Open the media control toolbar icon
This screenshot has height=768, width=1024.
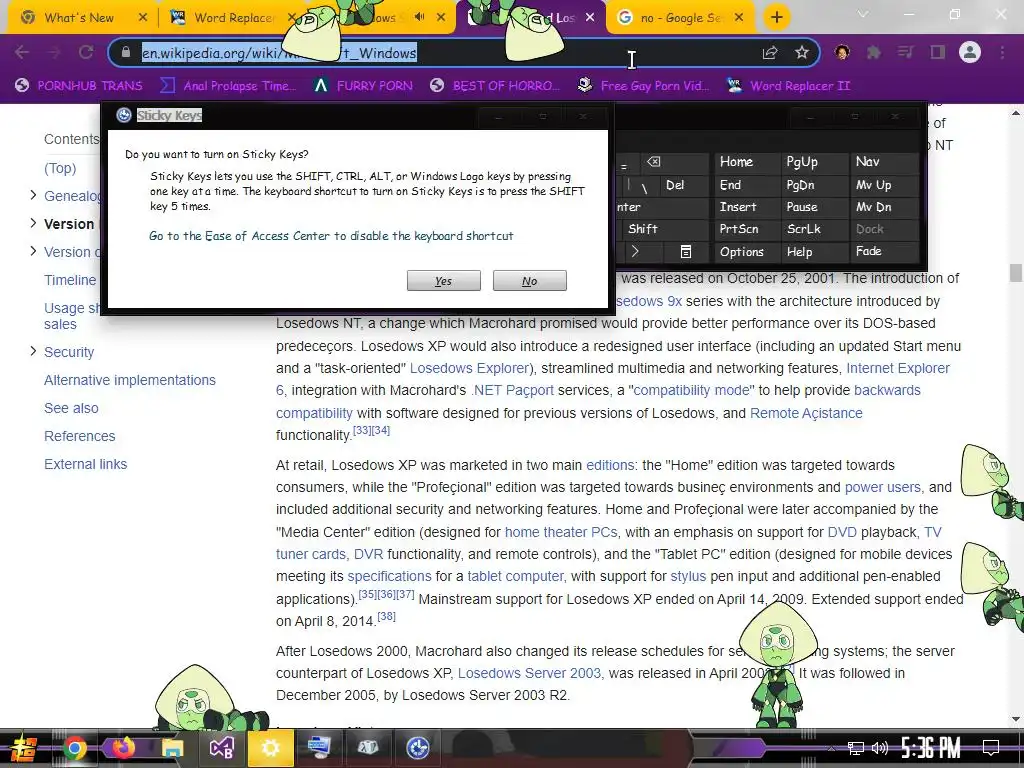905,52
